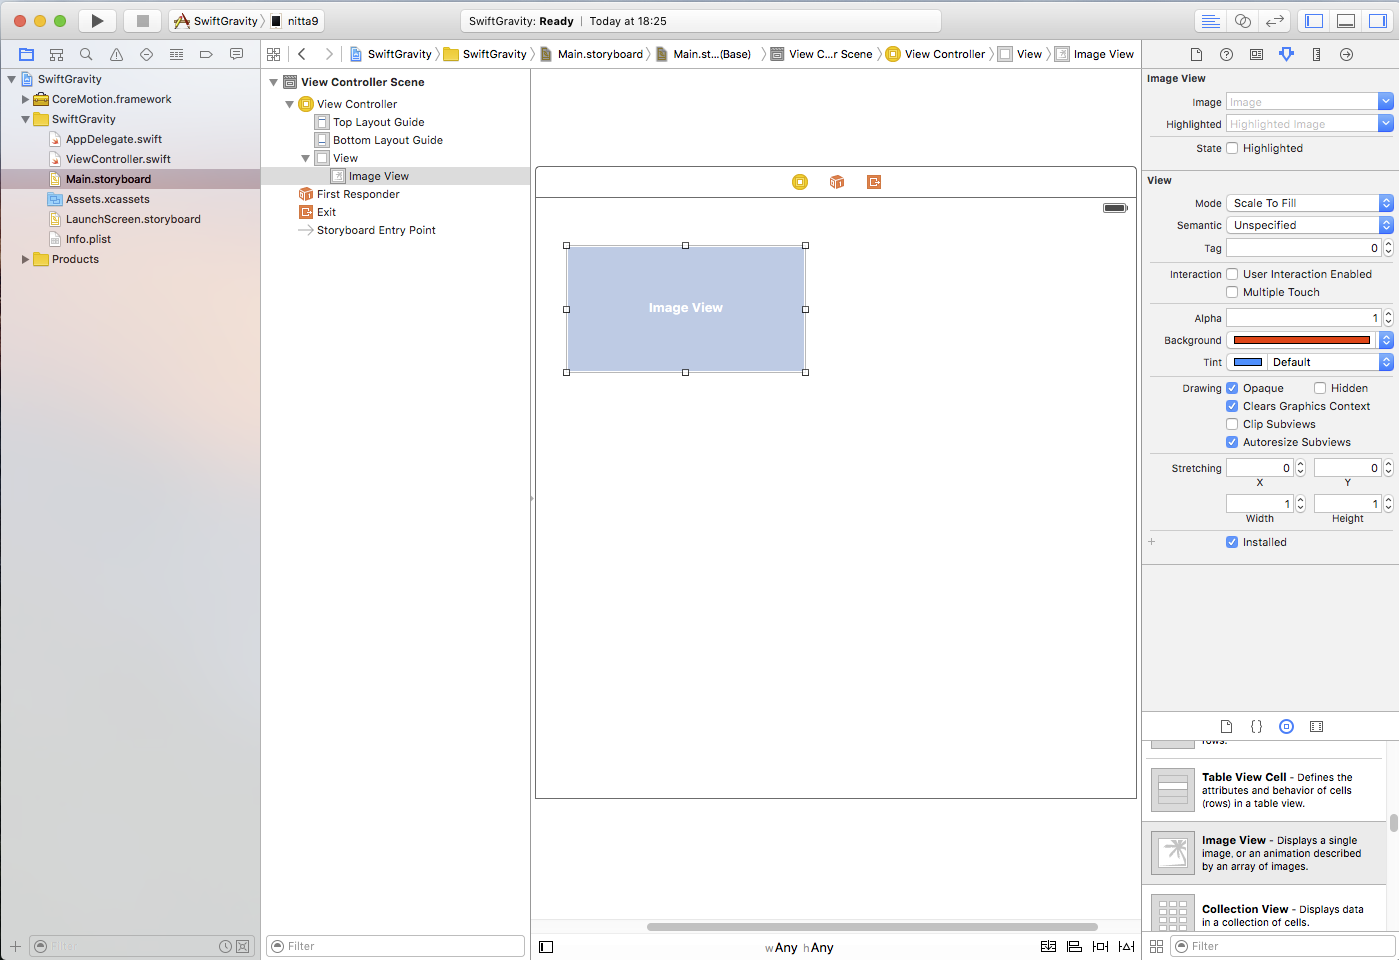Image resolution: width=1399 pixels, height=960 pixels.
Task: Toggle the document outline panel
Action: click(546, 947)
